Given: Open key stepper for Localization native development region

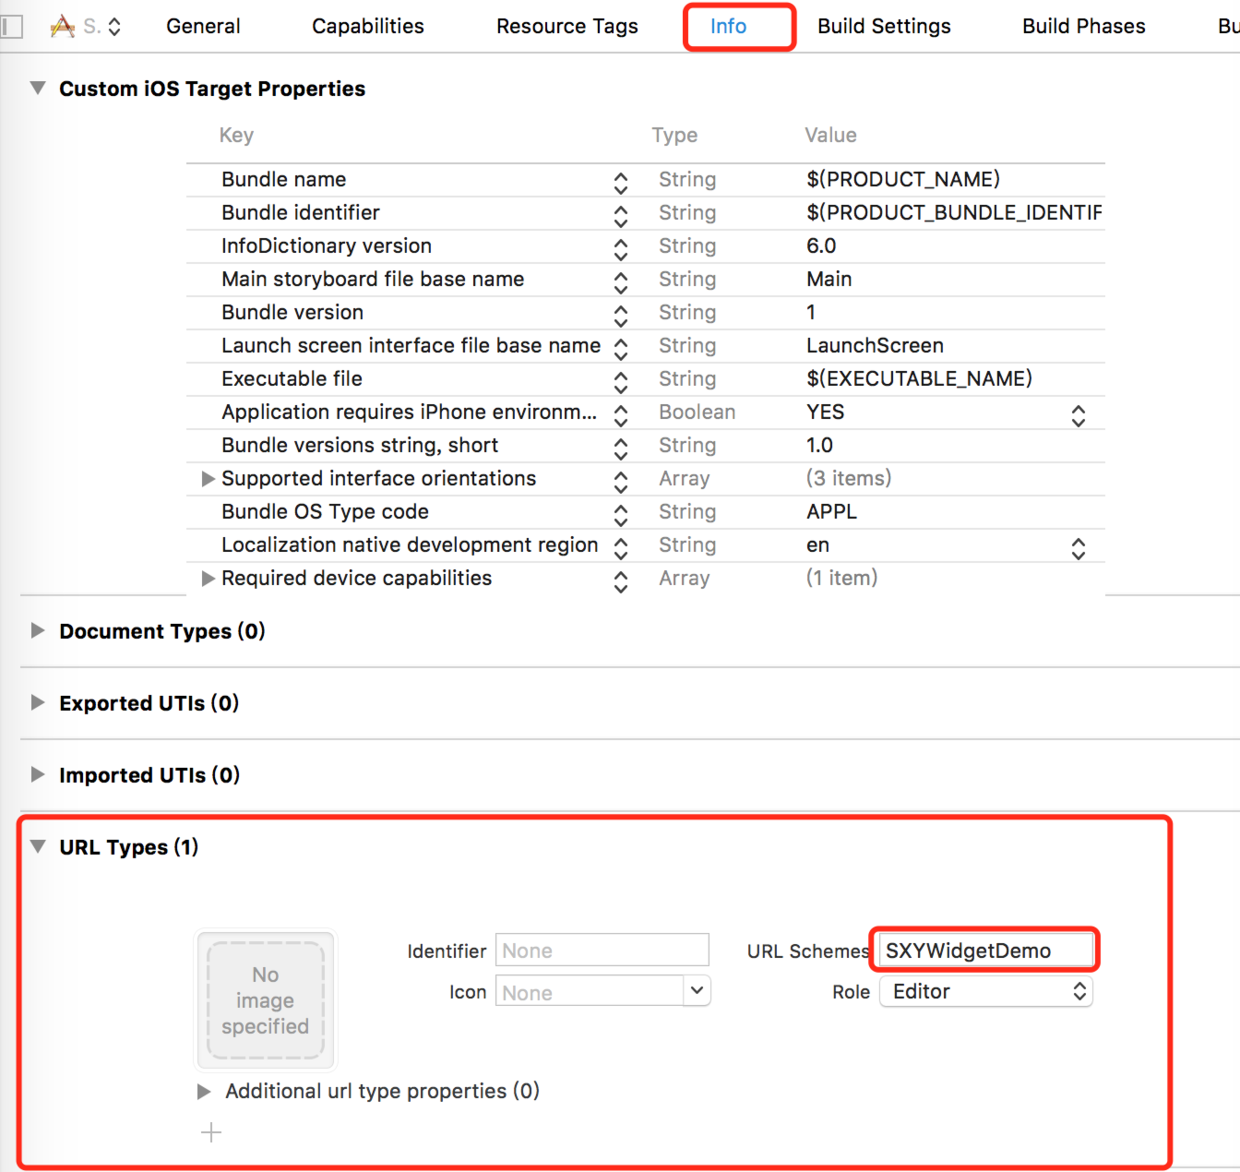Looking at the screenshot, I should point(621,548).
